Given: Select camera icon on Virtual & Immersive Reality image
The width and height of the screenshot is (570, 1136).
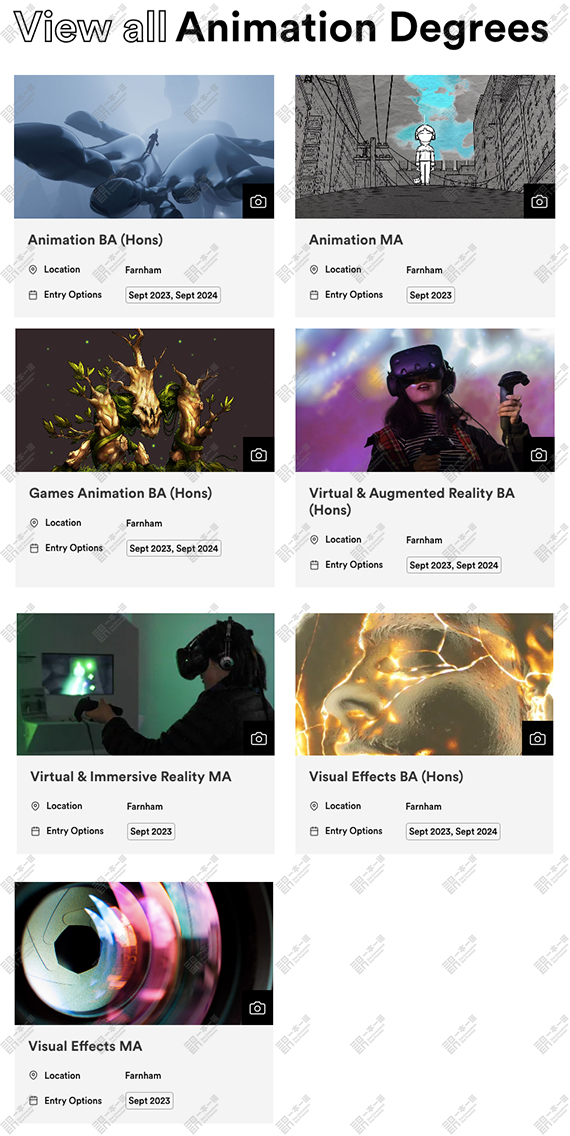Looking at the screenshot, I should click(x=259, y=738).
